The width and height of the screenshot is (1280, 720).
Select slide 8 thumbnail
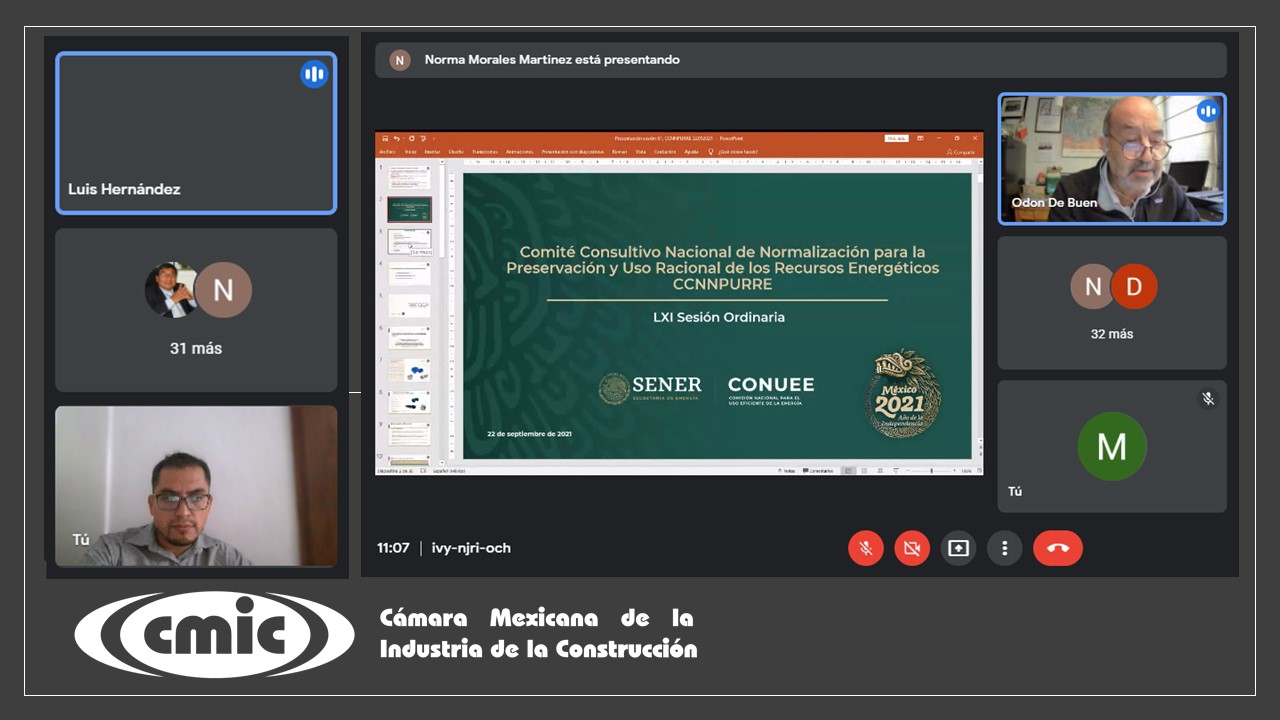click(409, 401)
